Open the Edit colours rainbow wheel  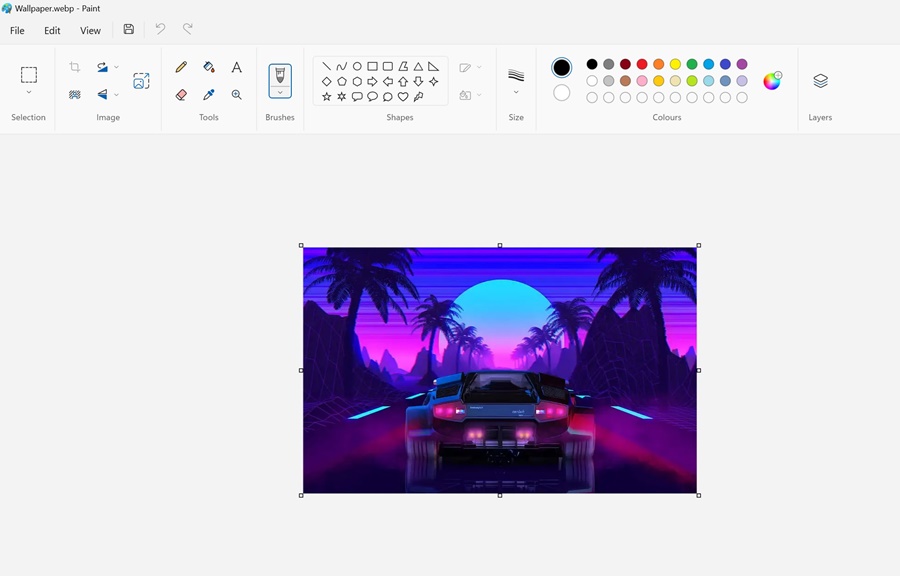click(x=772, y=81)
